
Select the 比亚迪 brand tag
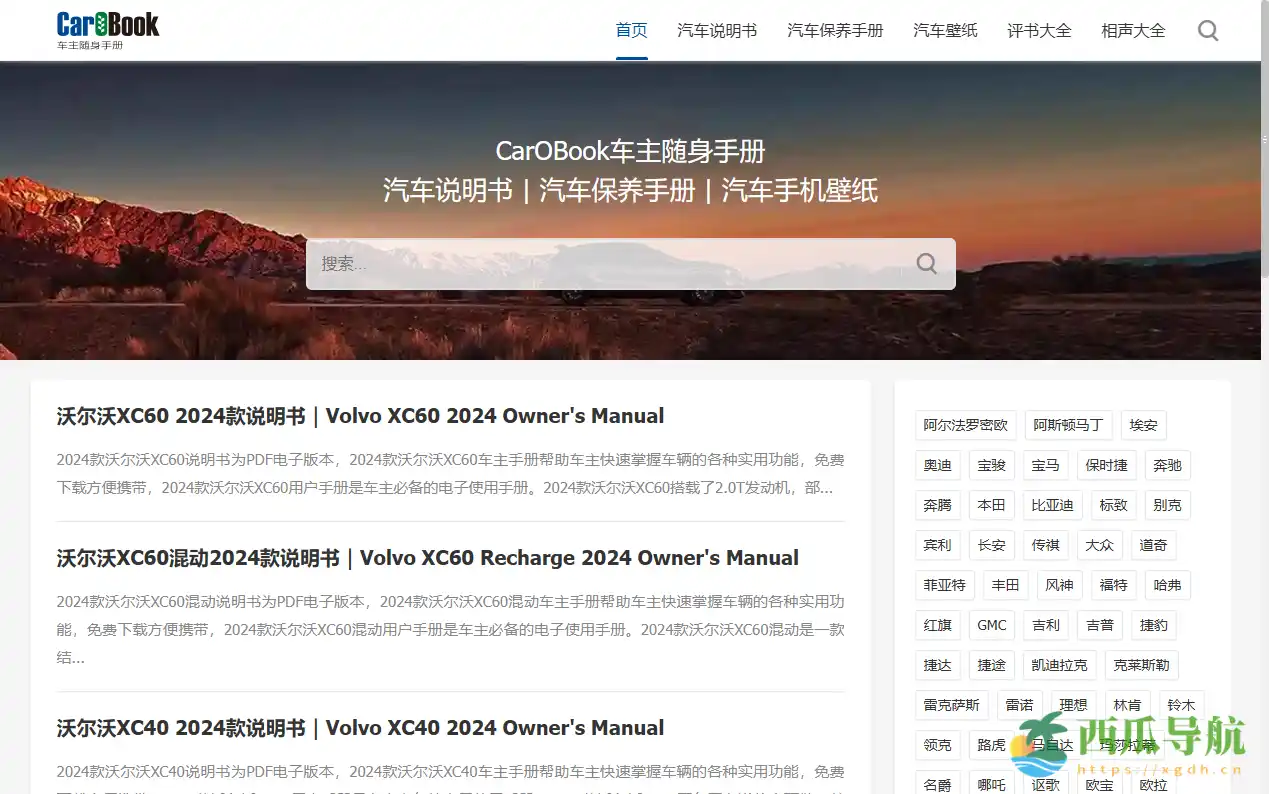(x=1052, y=505)
